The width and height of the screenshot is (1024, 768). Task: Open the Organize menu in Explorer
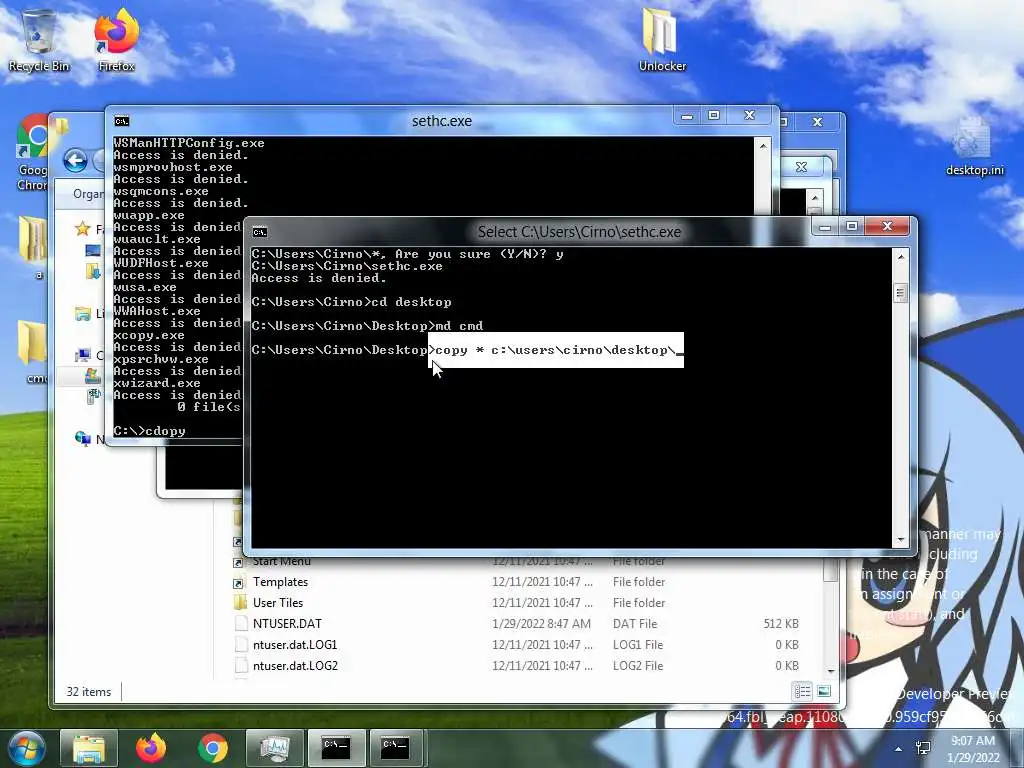click(x=88, y=194)
